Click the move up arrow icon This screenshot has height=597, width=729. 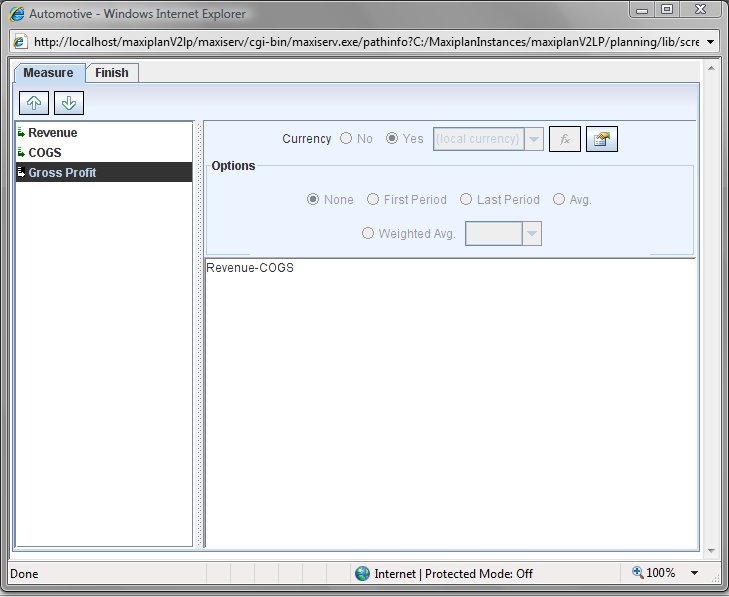click(x=32, y=103)
